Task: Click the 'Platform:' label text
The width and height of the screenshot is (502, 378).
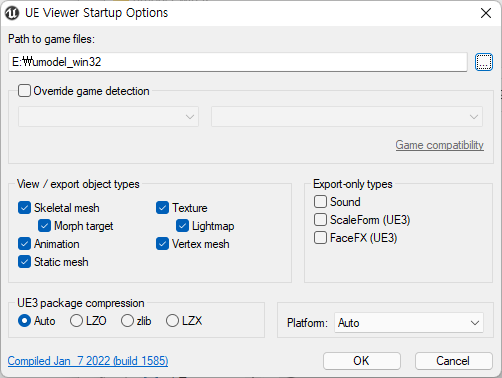Action: pyautogui.click(x=307, y=323)
